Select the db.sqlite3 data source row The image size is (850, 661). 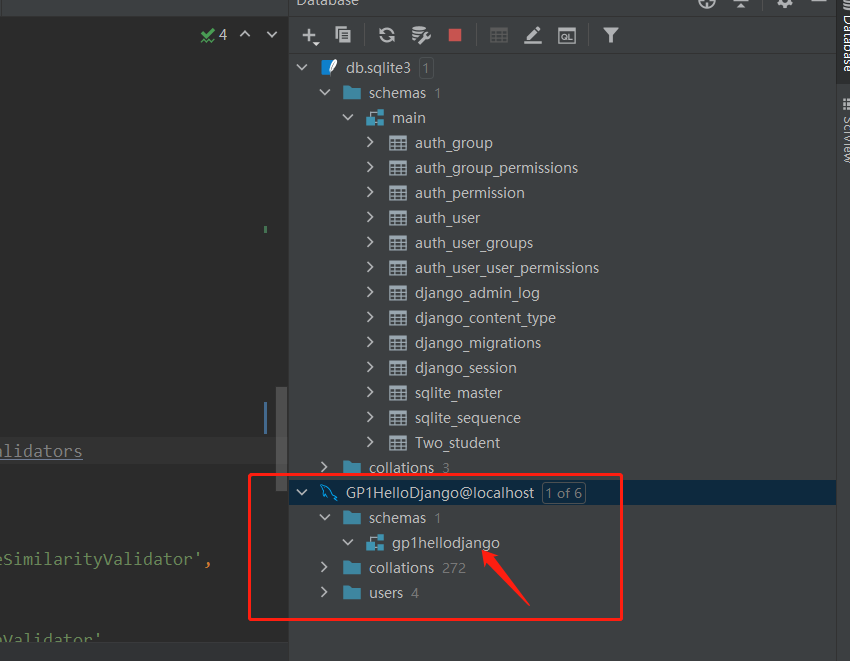tap(562, 68)
